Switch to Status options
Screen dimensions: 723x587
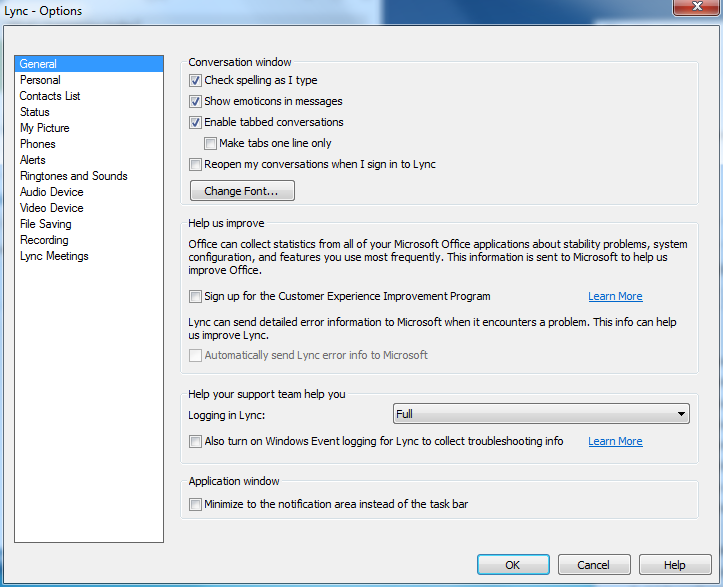click(89, 112)
